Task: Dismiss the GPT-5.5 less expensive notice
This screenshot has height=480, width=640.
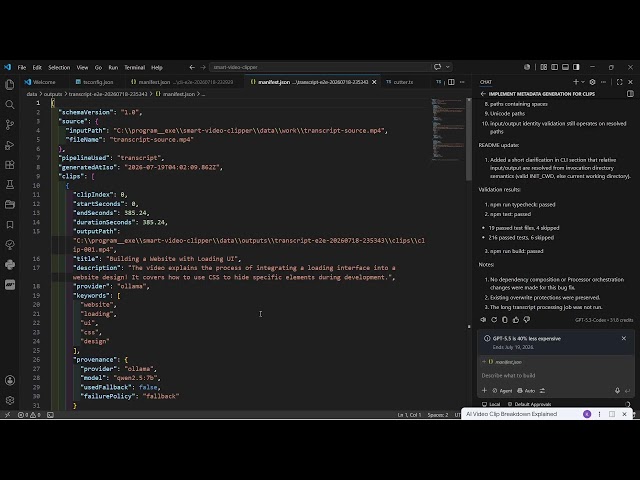Action: [x=624, y=338]
